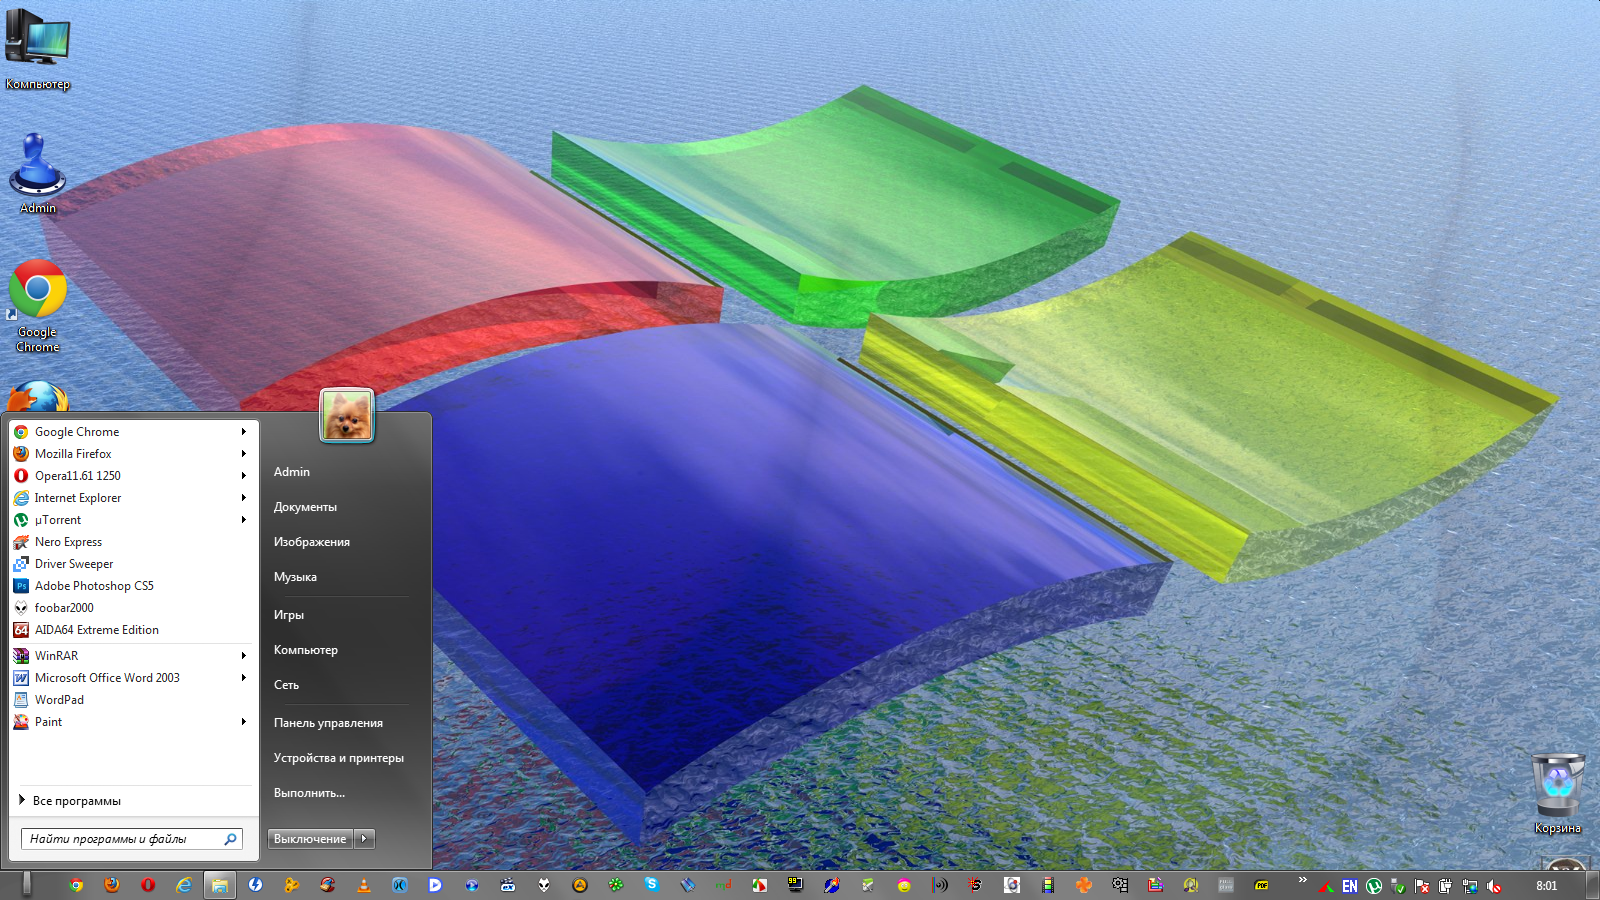Click the Компьютер desktop icon
1600x900 pixels.
pyautogui.click(x=38, y=48)
